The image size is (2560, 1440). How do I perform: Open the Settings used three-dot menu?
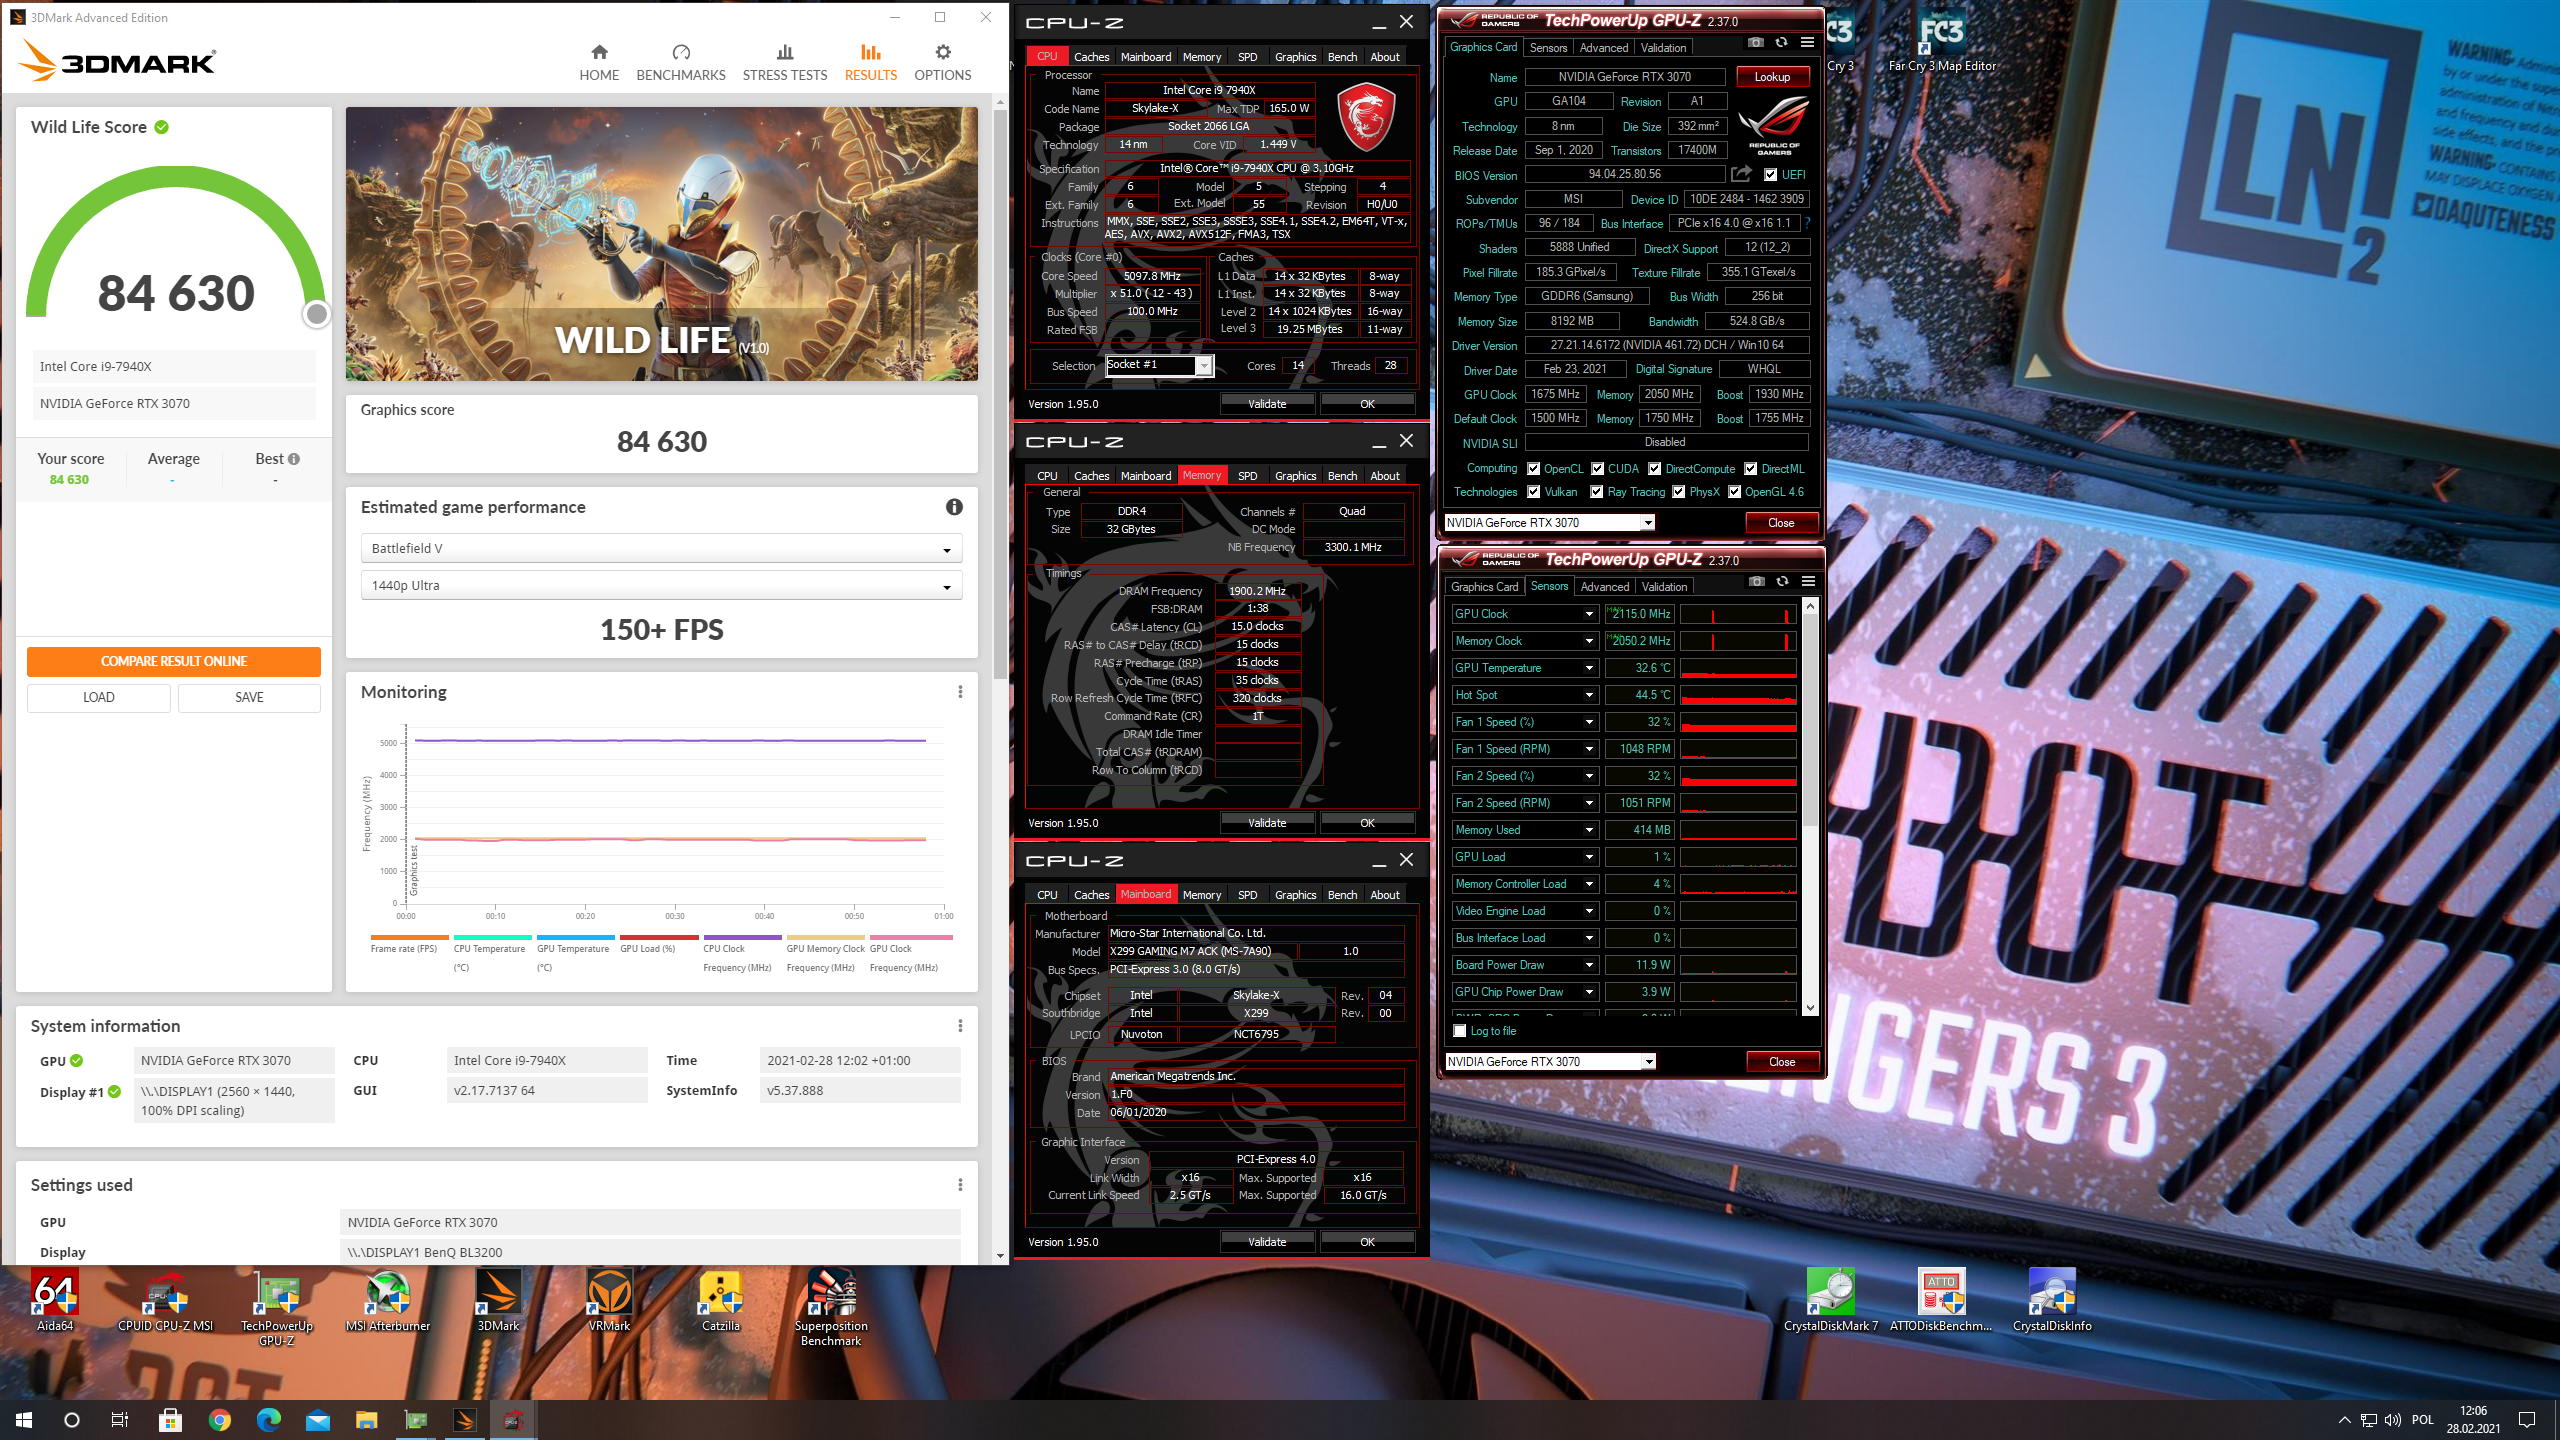960,1185
